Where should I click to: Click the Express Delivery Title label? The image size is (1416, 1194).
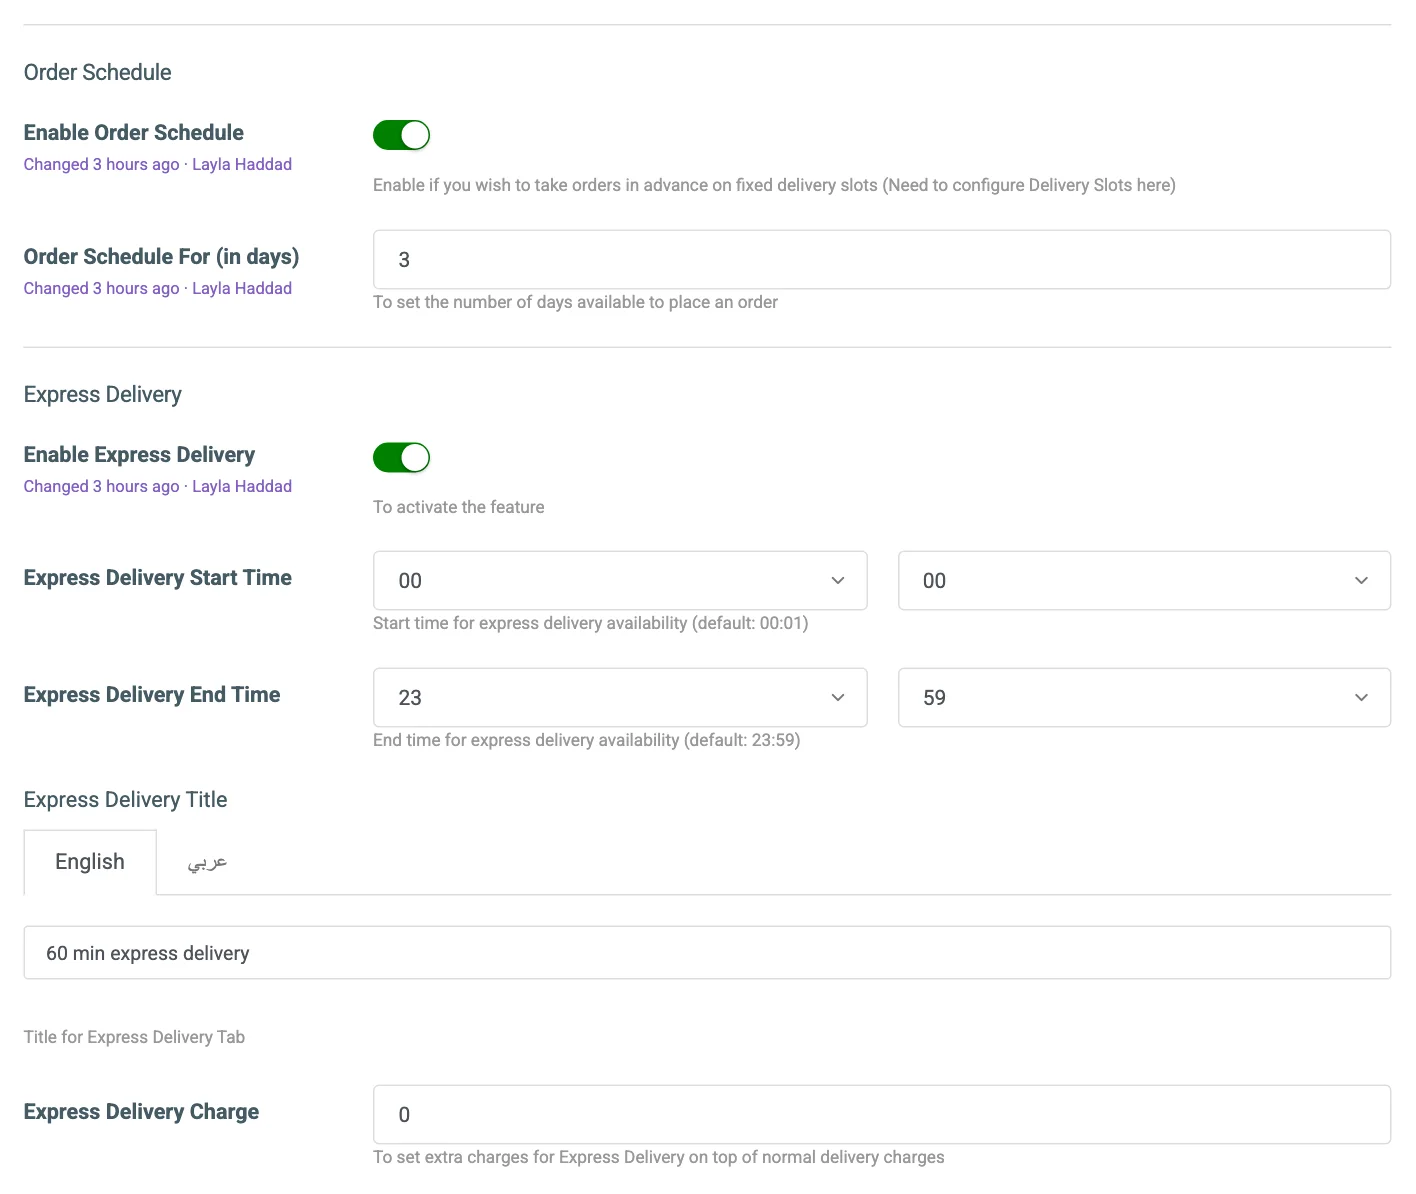126,800
